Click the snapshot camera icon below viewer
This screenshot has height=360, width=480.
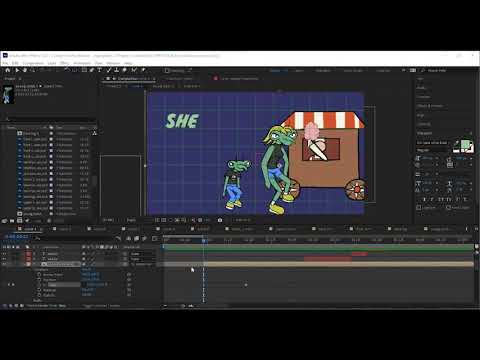[220, 220]
